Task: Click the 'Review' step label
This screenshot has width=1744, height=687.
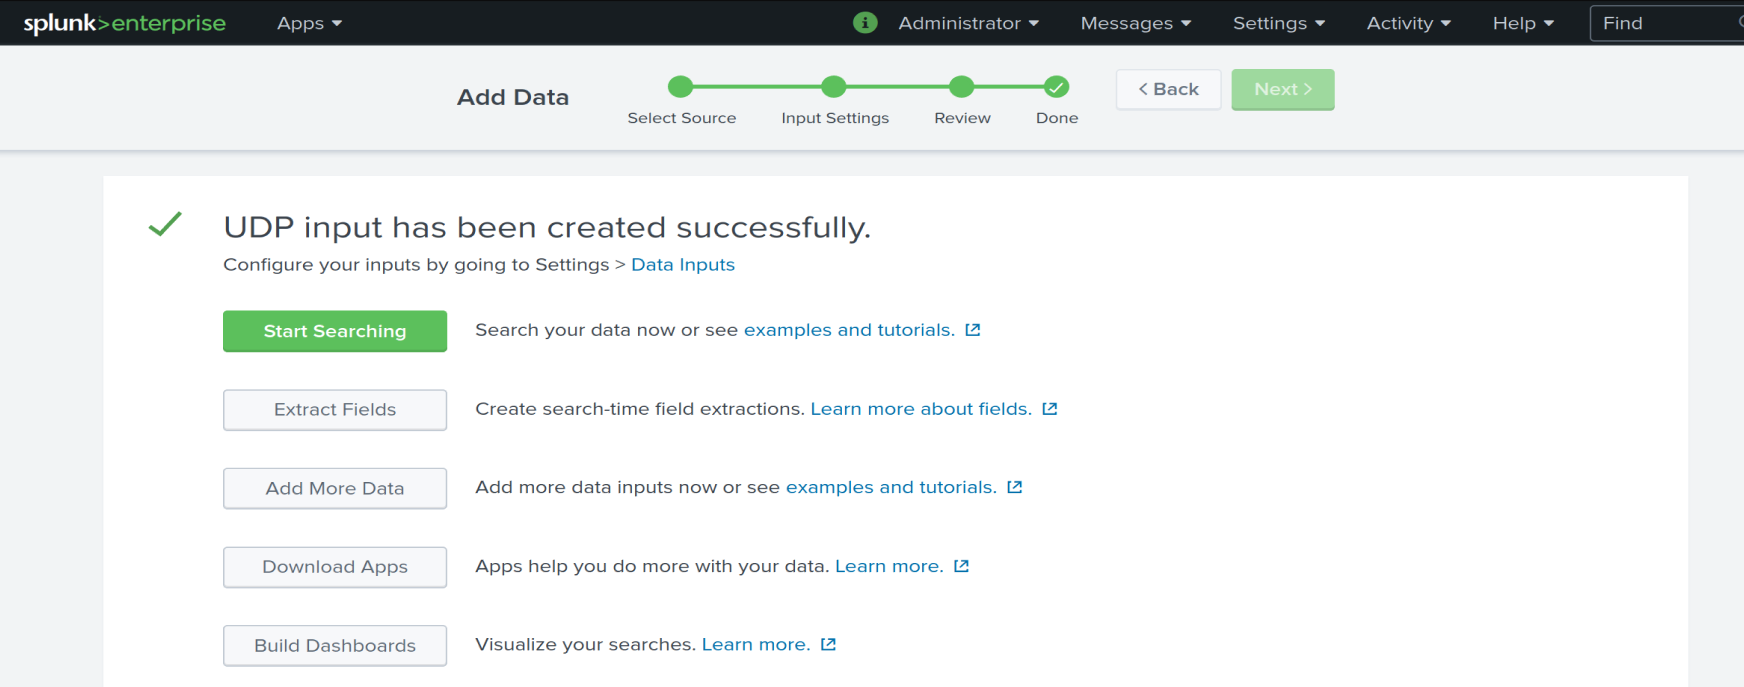Action: tap(962, 118)
